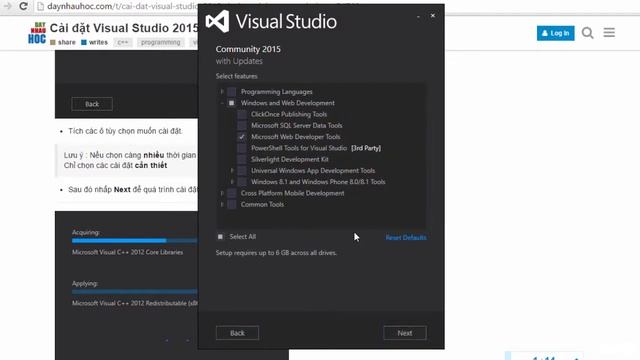The height and width of the screenshot is (360, 640).
Task: Click "Microsoft Visual C++ 2012 Core Libraries" text
Action: (x=127, y=252)
